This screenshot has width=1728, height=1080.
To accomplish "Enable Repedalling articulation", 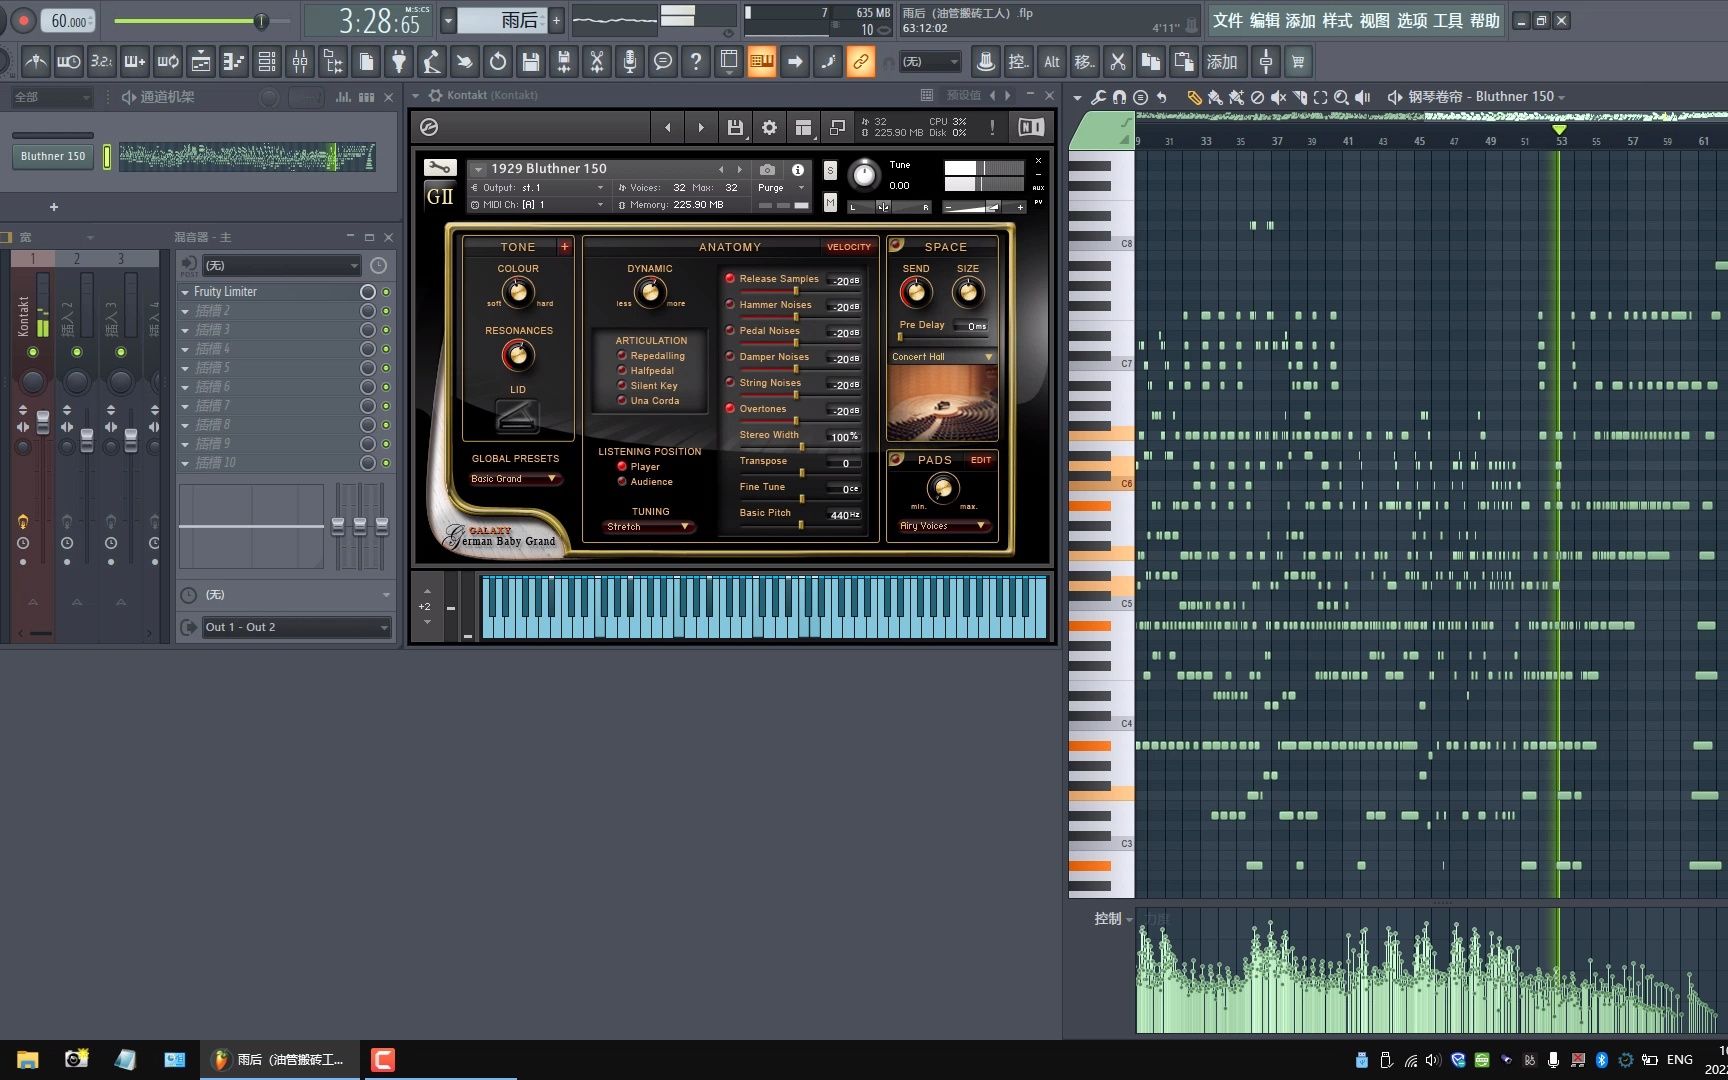I will coord(622,356).
